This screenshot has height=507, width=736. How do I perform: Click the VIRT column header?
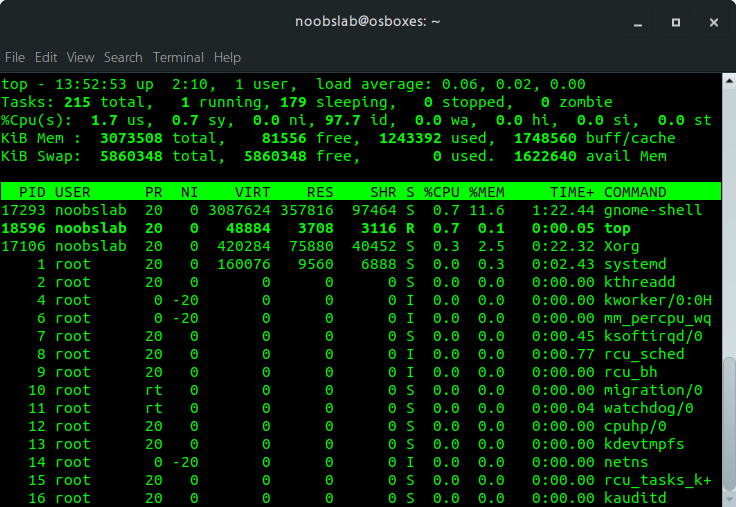click(x=253, y=192)
